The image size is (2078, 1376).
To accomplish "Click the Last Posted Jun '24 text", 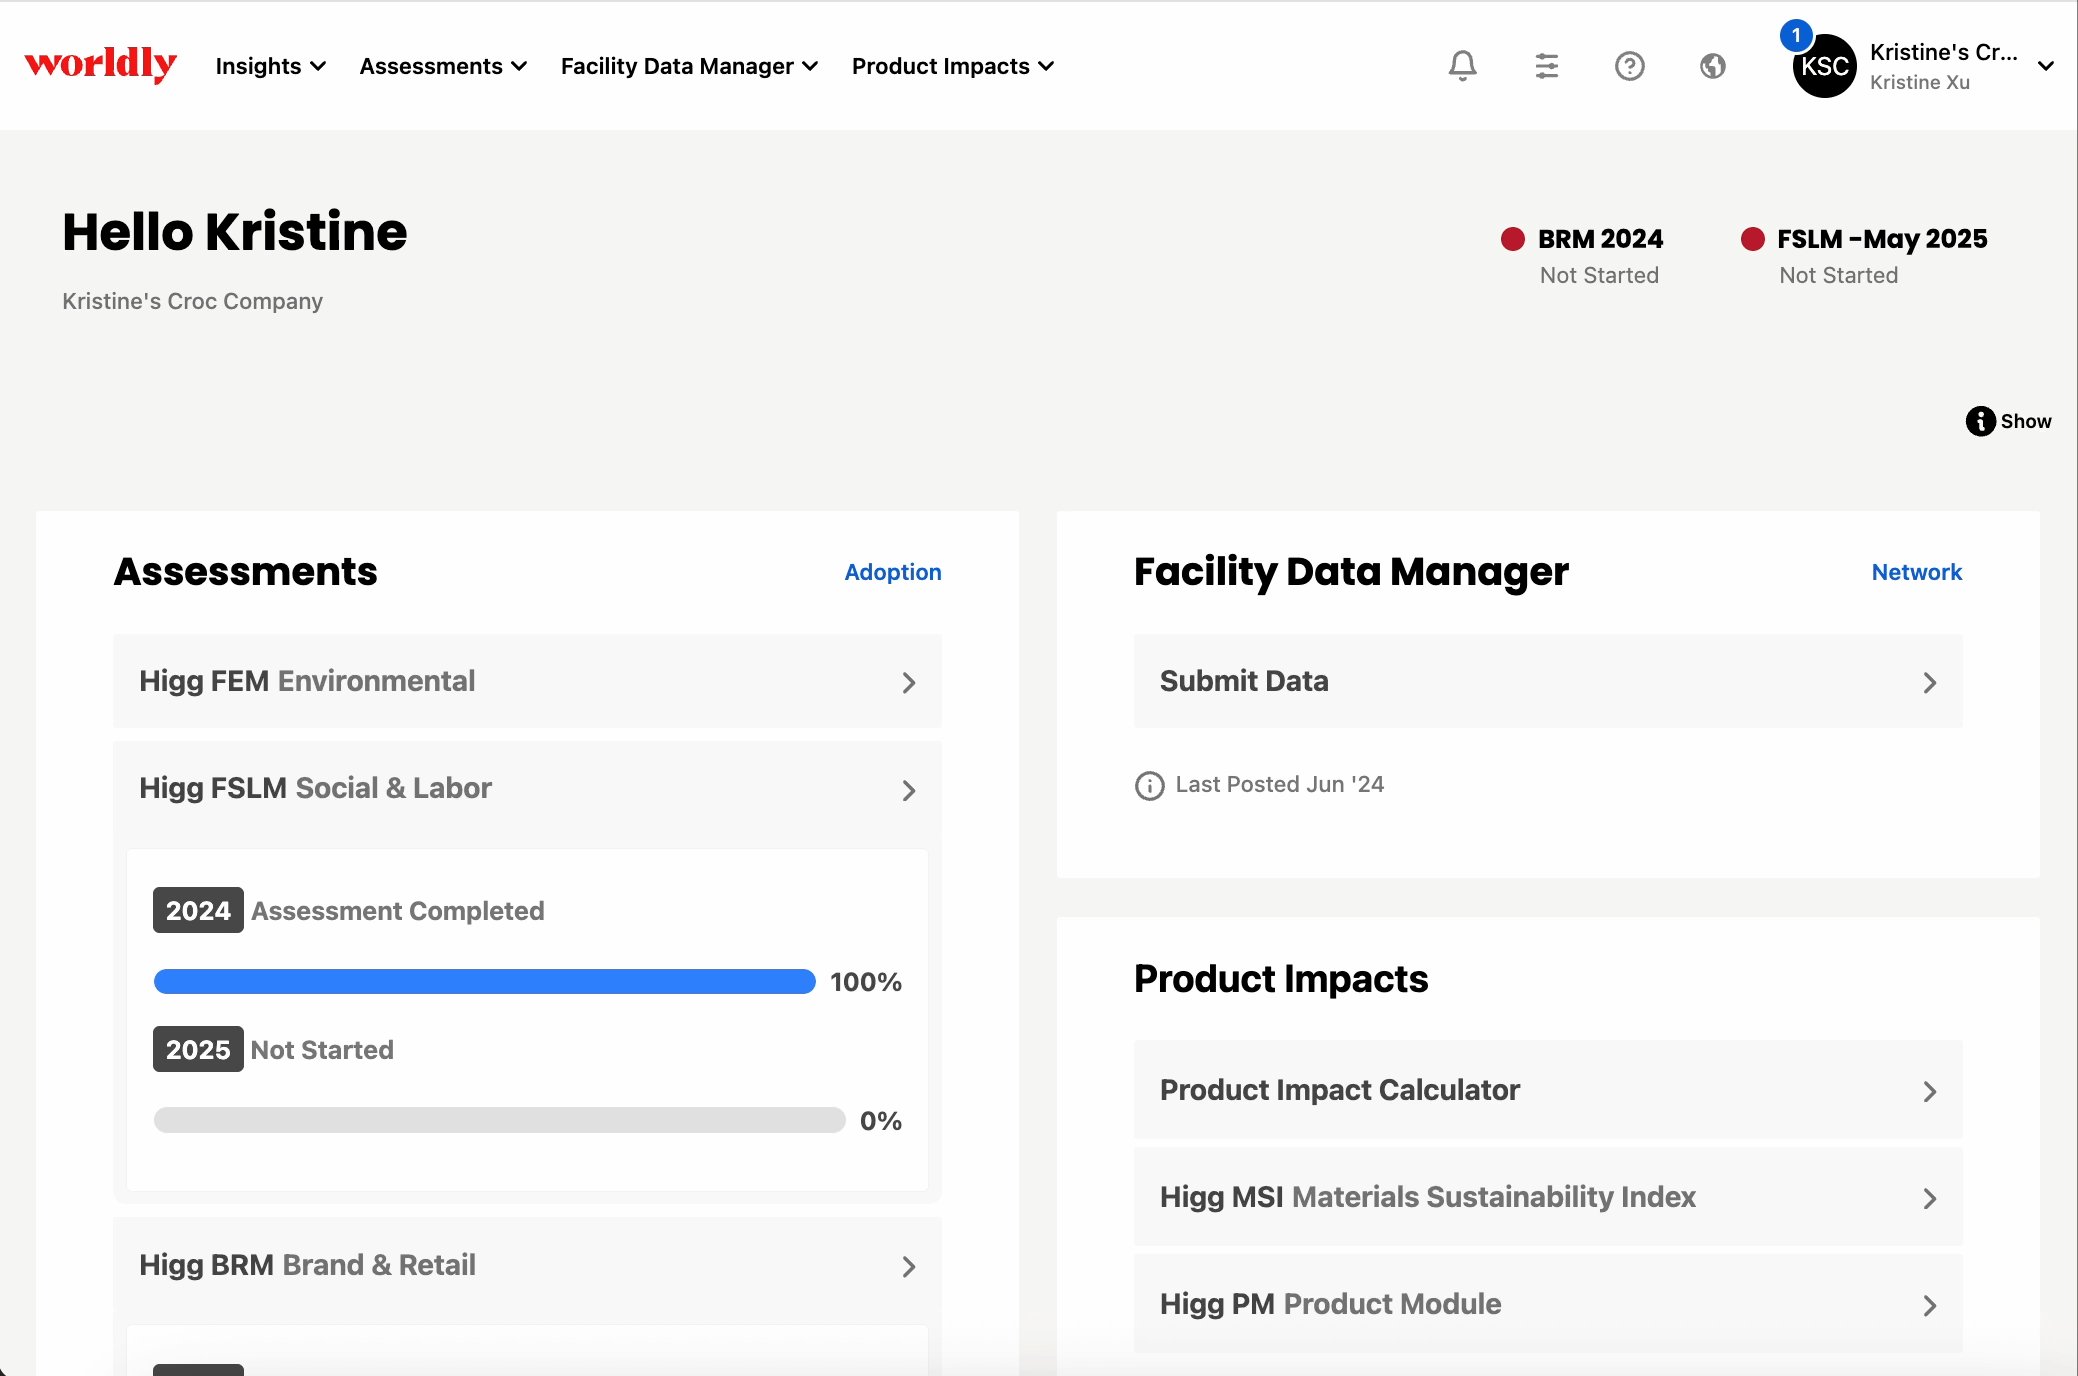I will coord(1280,785).
